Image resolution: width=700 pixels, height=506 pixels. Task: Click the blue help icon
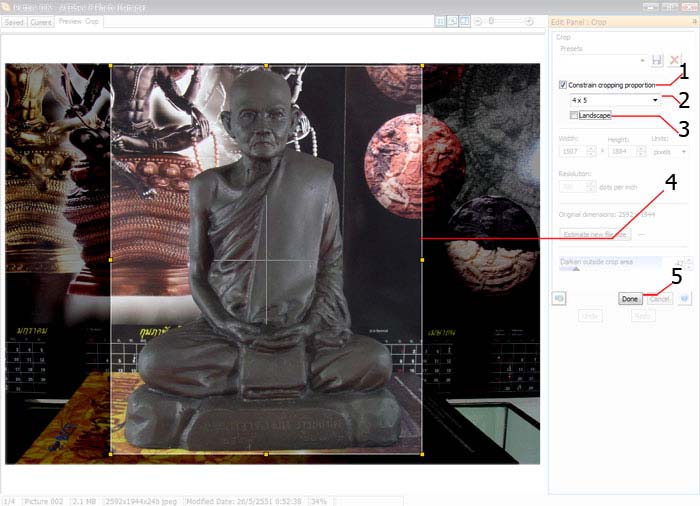click(x=684, y=298)
